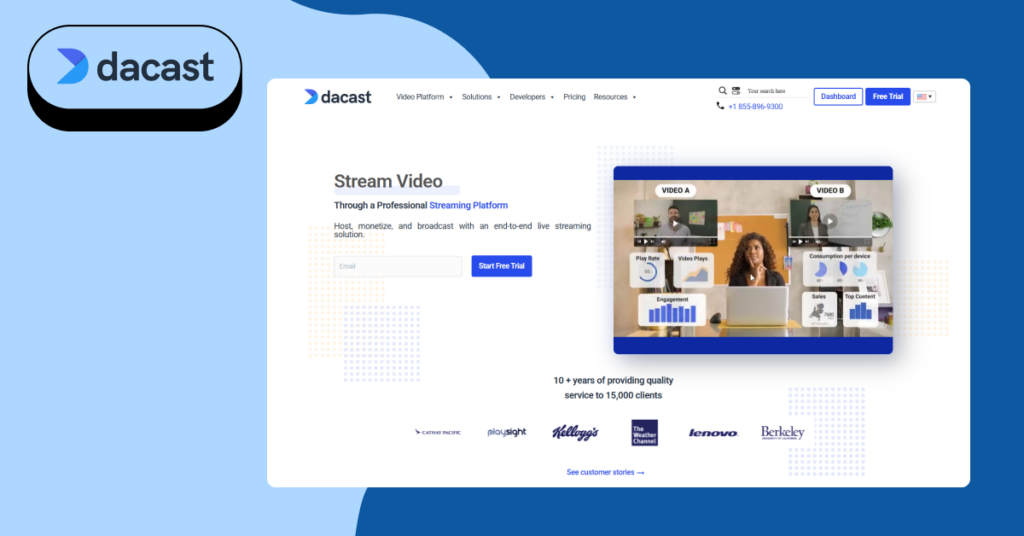Click the dacast logo in the site header
Image resolution: width=1024 pixels, height=536 pixels.
coord(338,97)
